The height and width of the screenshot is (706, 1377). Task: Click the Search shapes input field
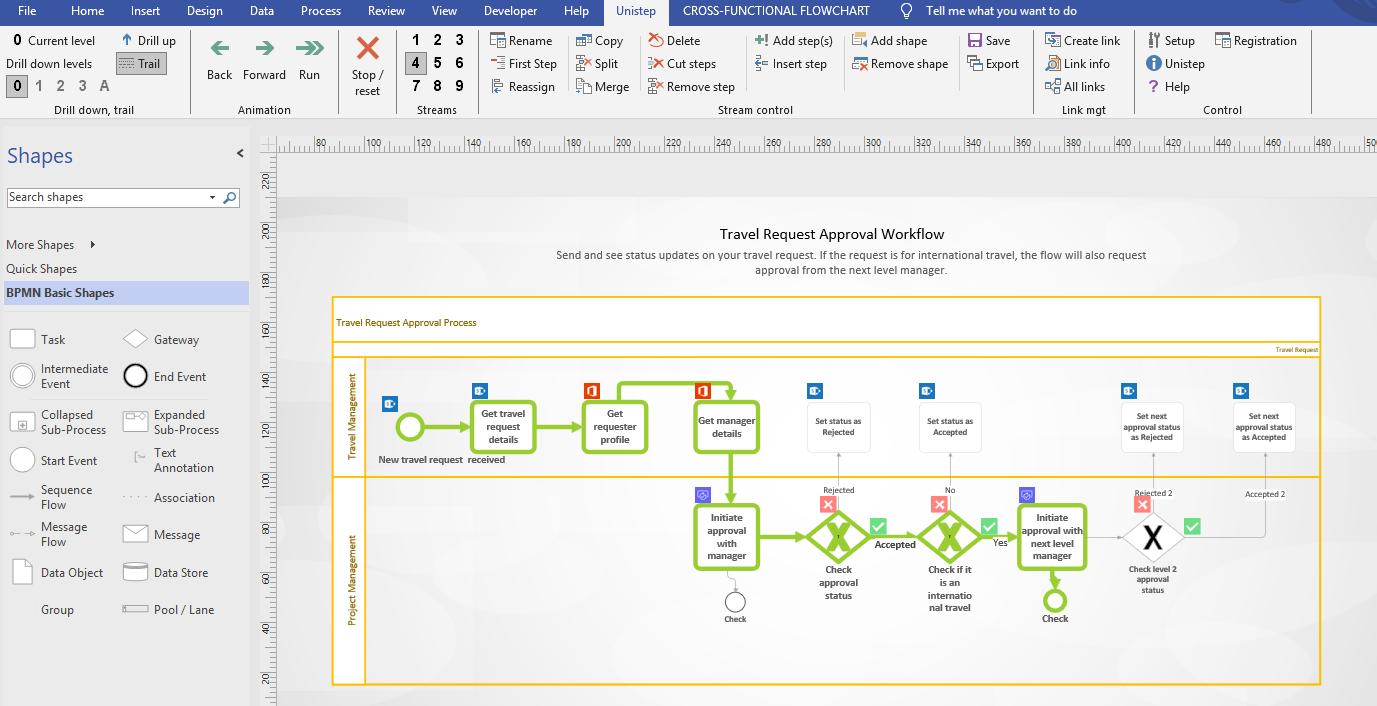[105, 198]
